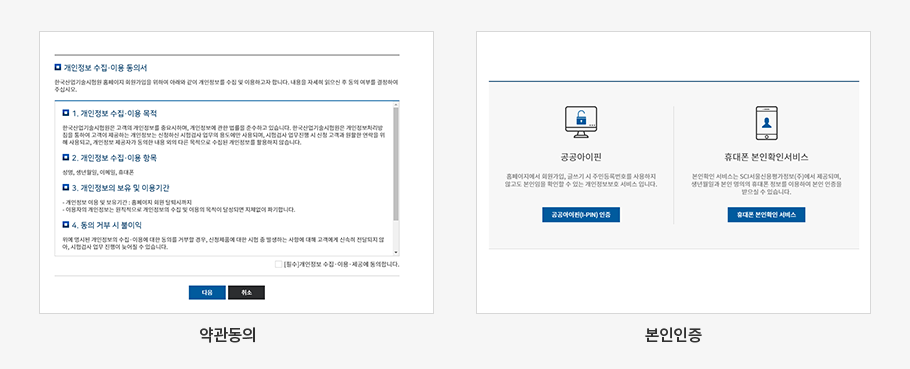Click the 휴대폰 본인확인서비스 title text
Screen dimensions: 910x369
coord(766,157)
